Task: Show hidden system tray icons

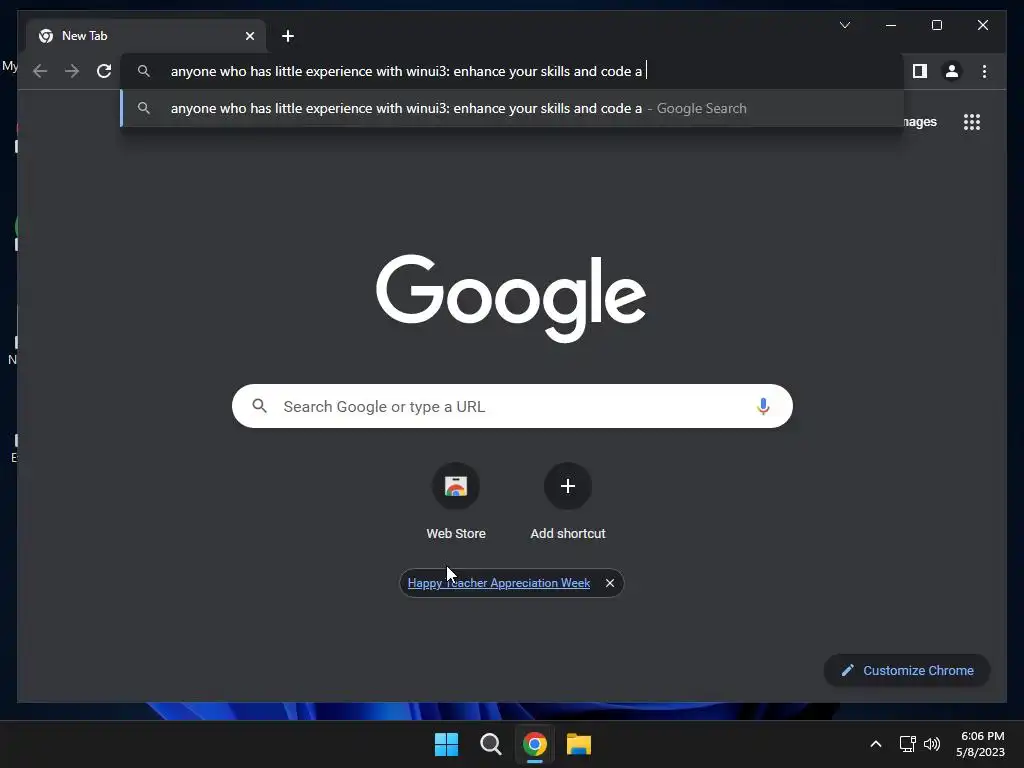Action: tap(876, 744)
